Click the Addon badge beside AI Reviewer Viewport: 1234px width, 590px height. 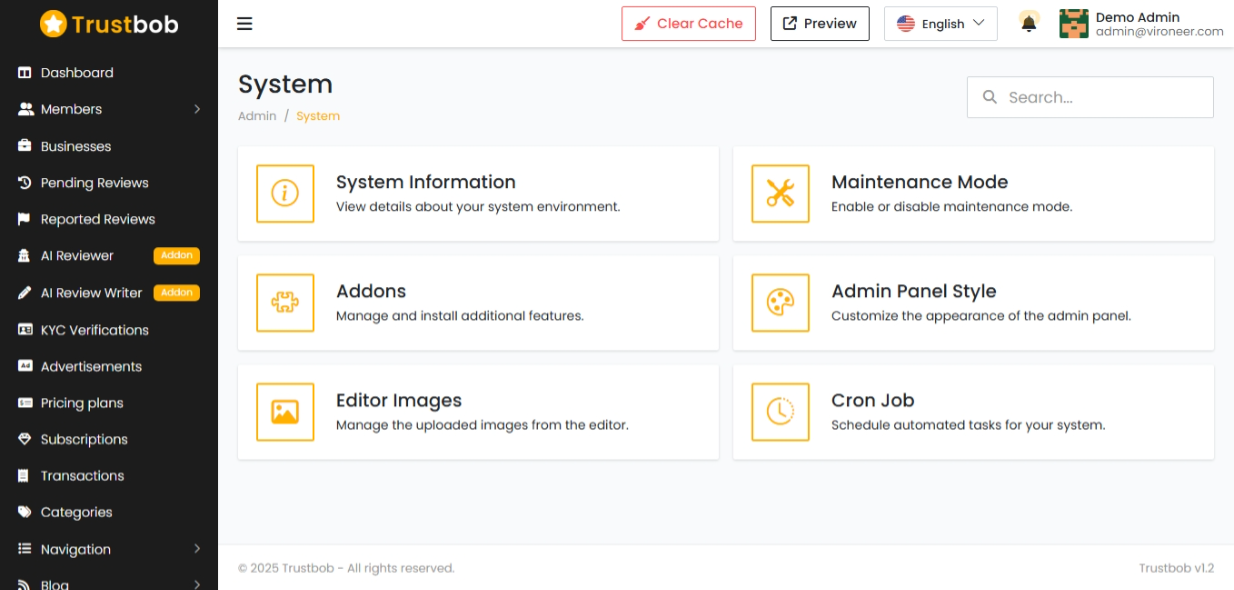[x=177, y=256]
